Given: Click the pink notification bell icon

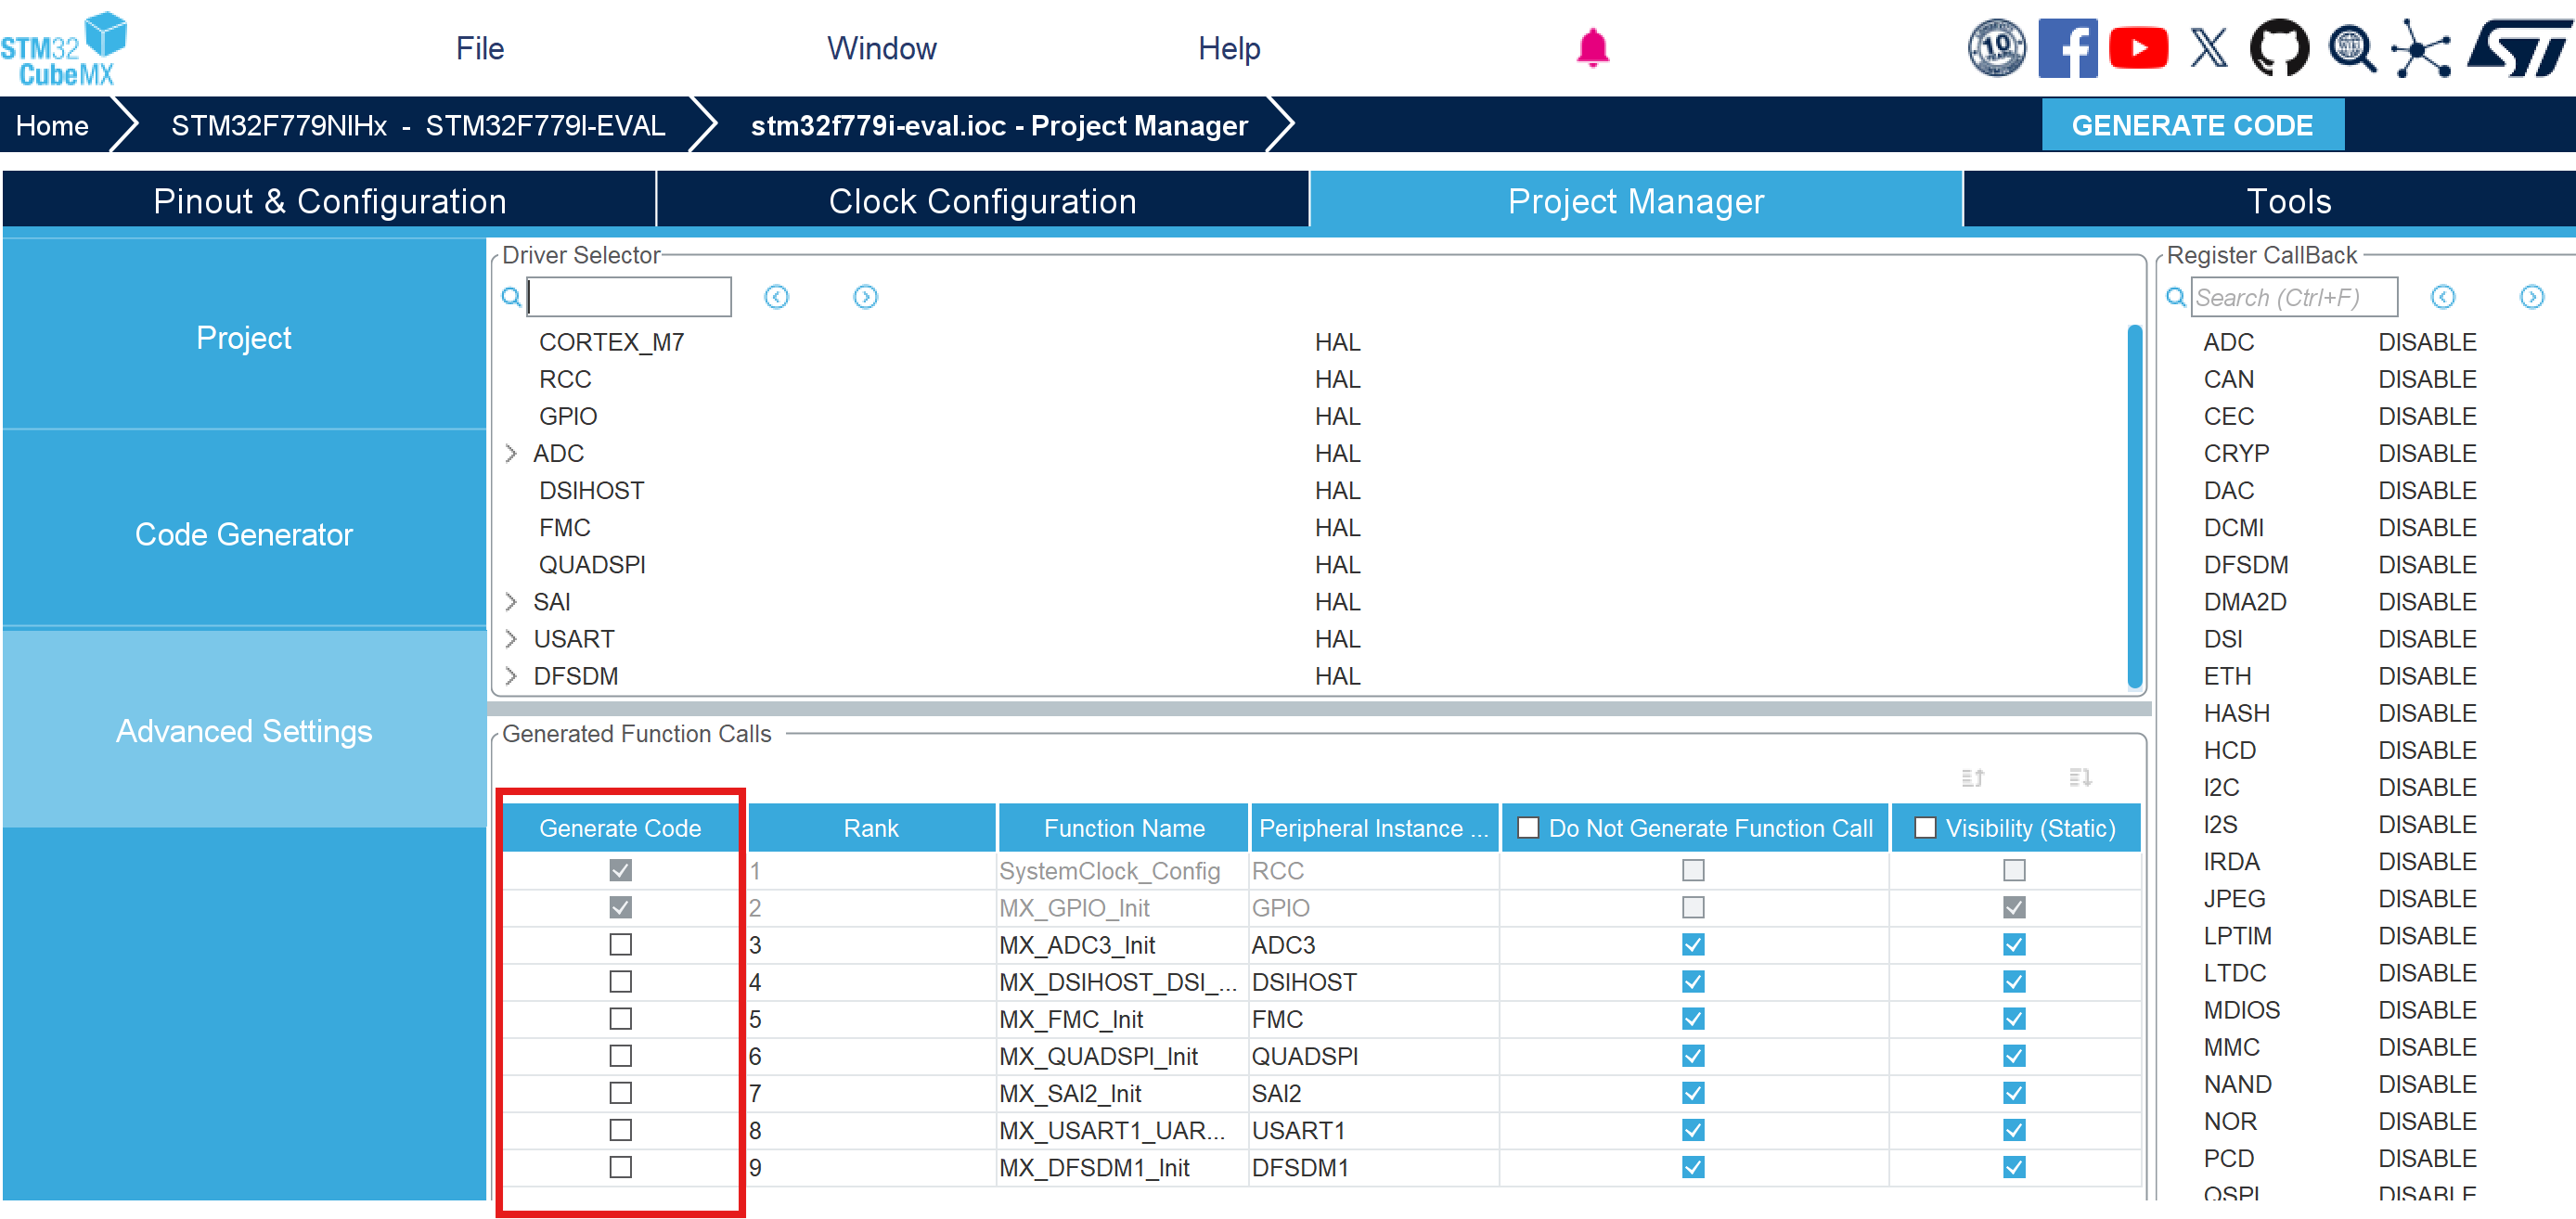Looking at the screenshot, I should click(1592, 47).
